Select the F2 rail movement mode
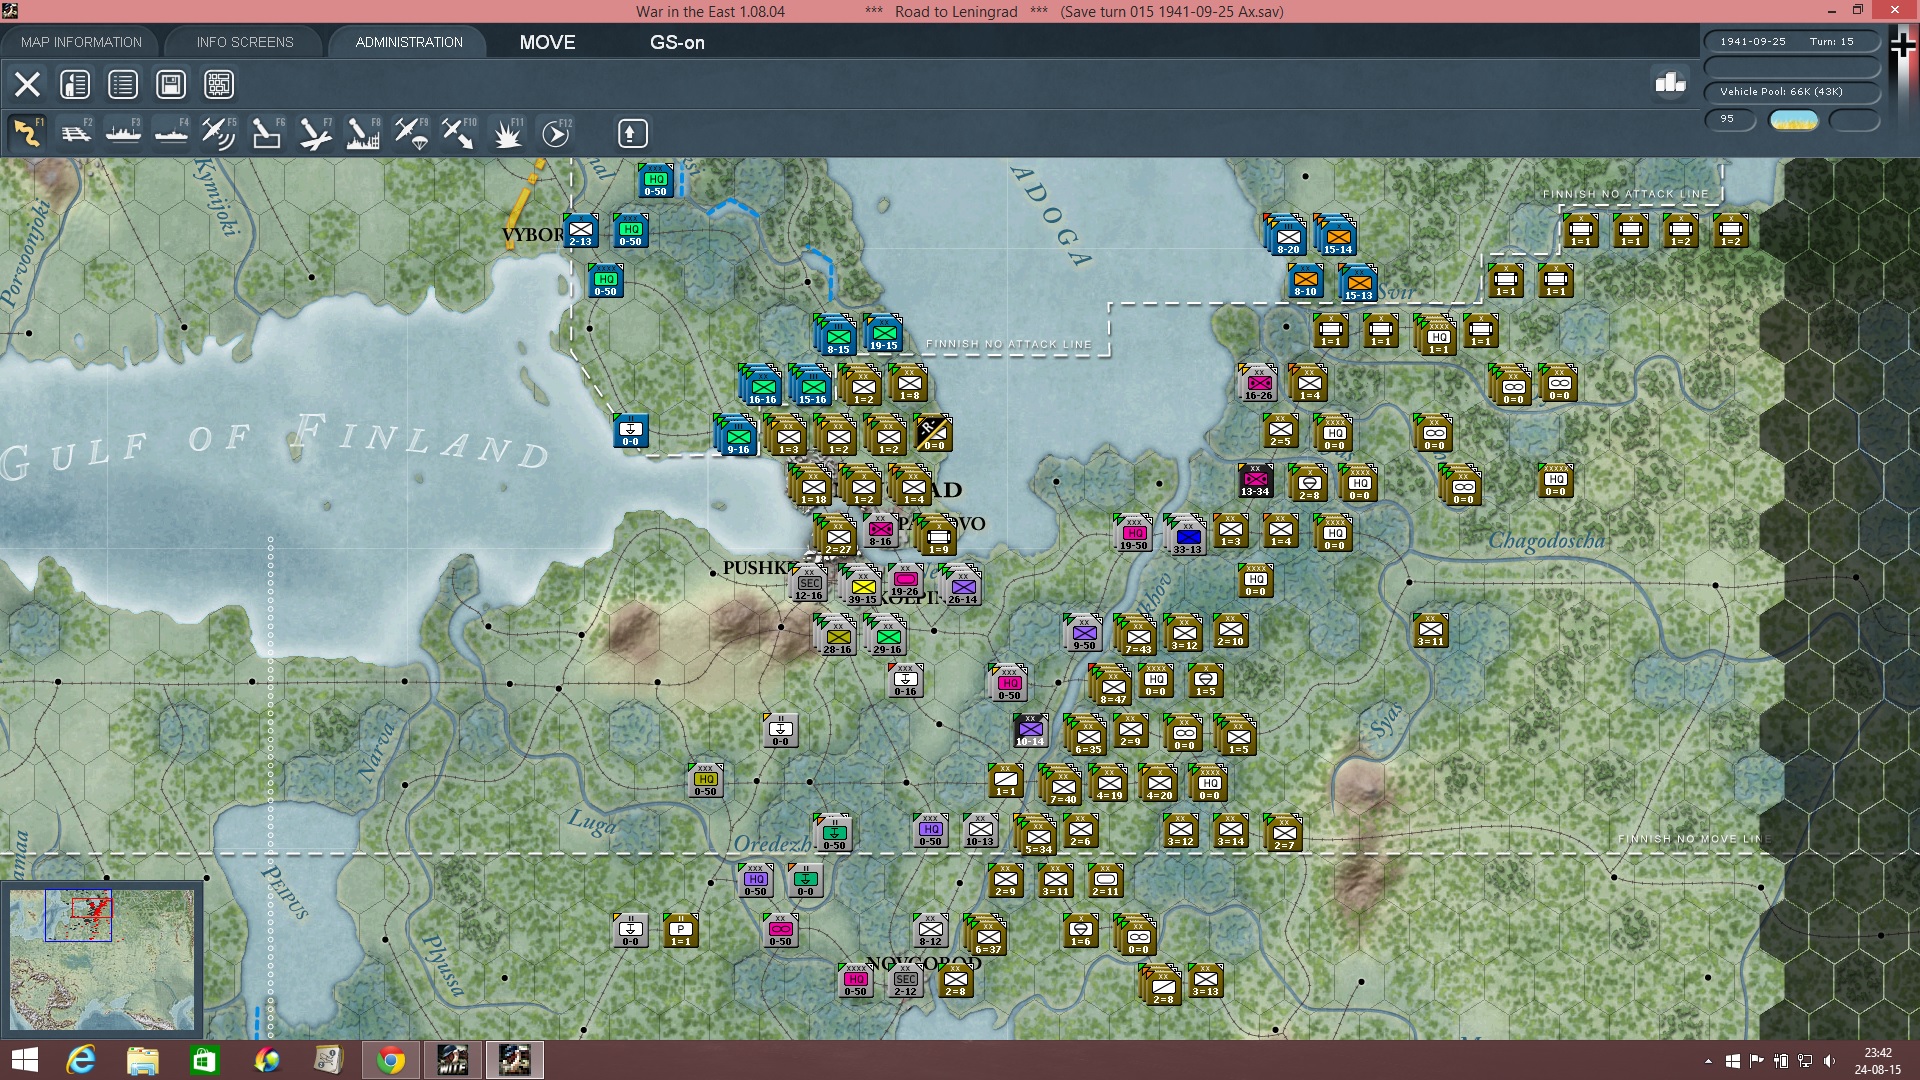This screenshot has height=1080, width=1920. pos(76,133)
